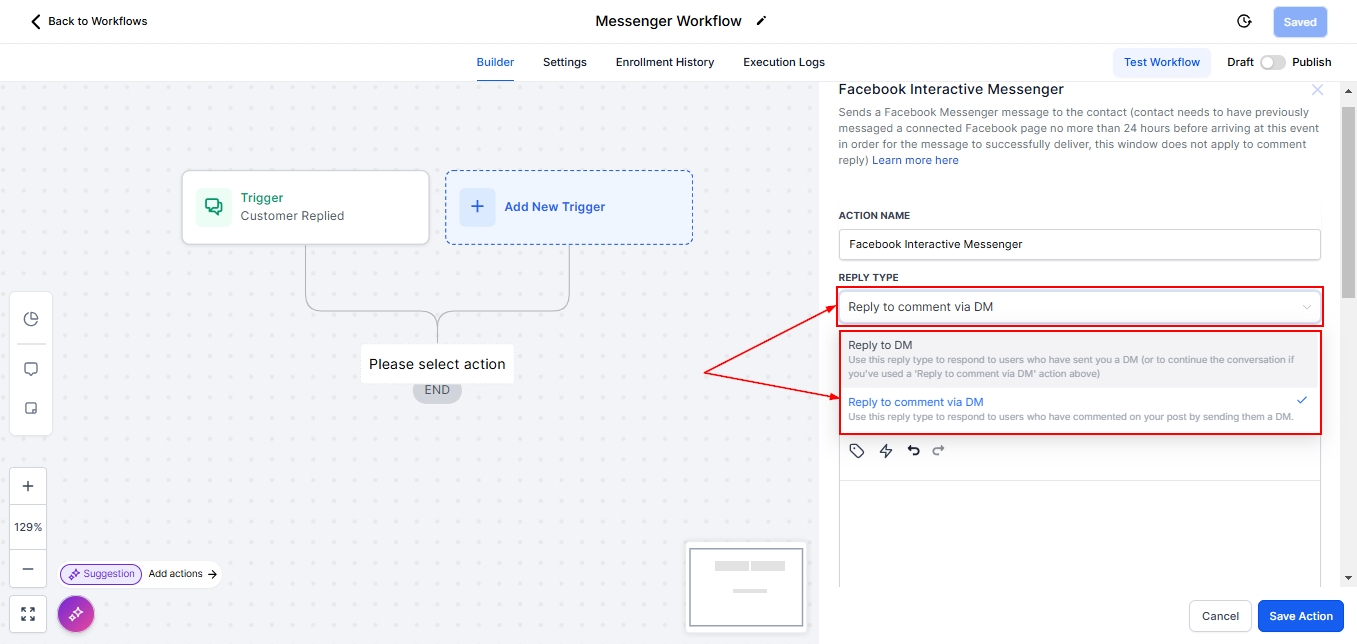The height and width of the screenshot is (644, 1357).
Task: Expand the Reply Type dropdown
Action: [x=1079, y=307]
